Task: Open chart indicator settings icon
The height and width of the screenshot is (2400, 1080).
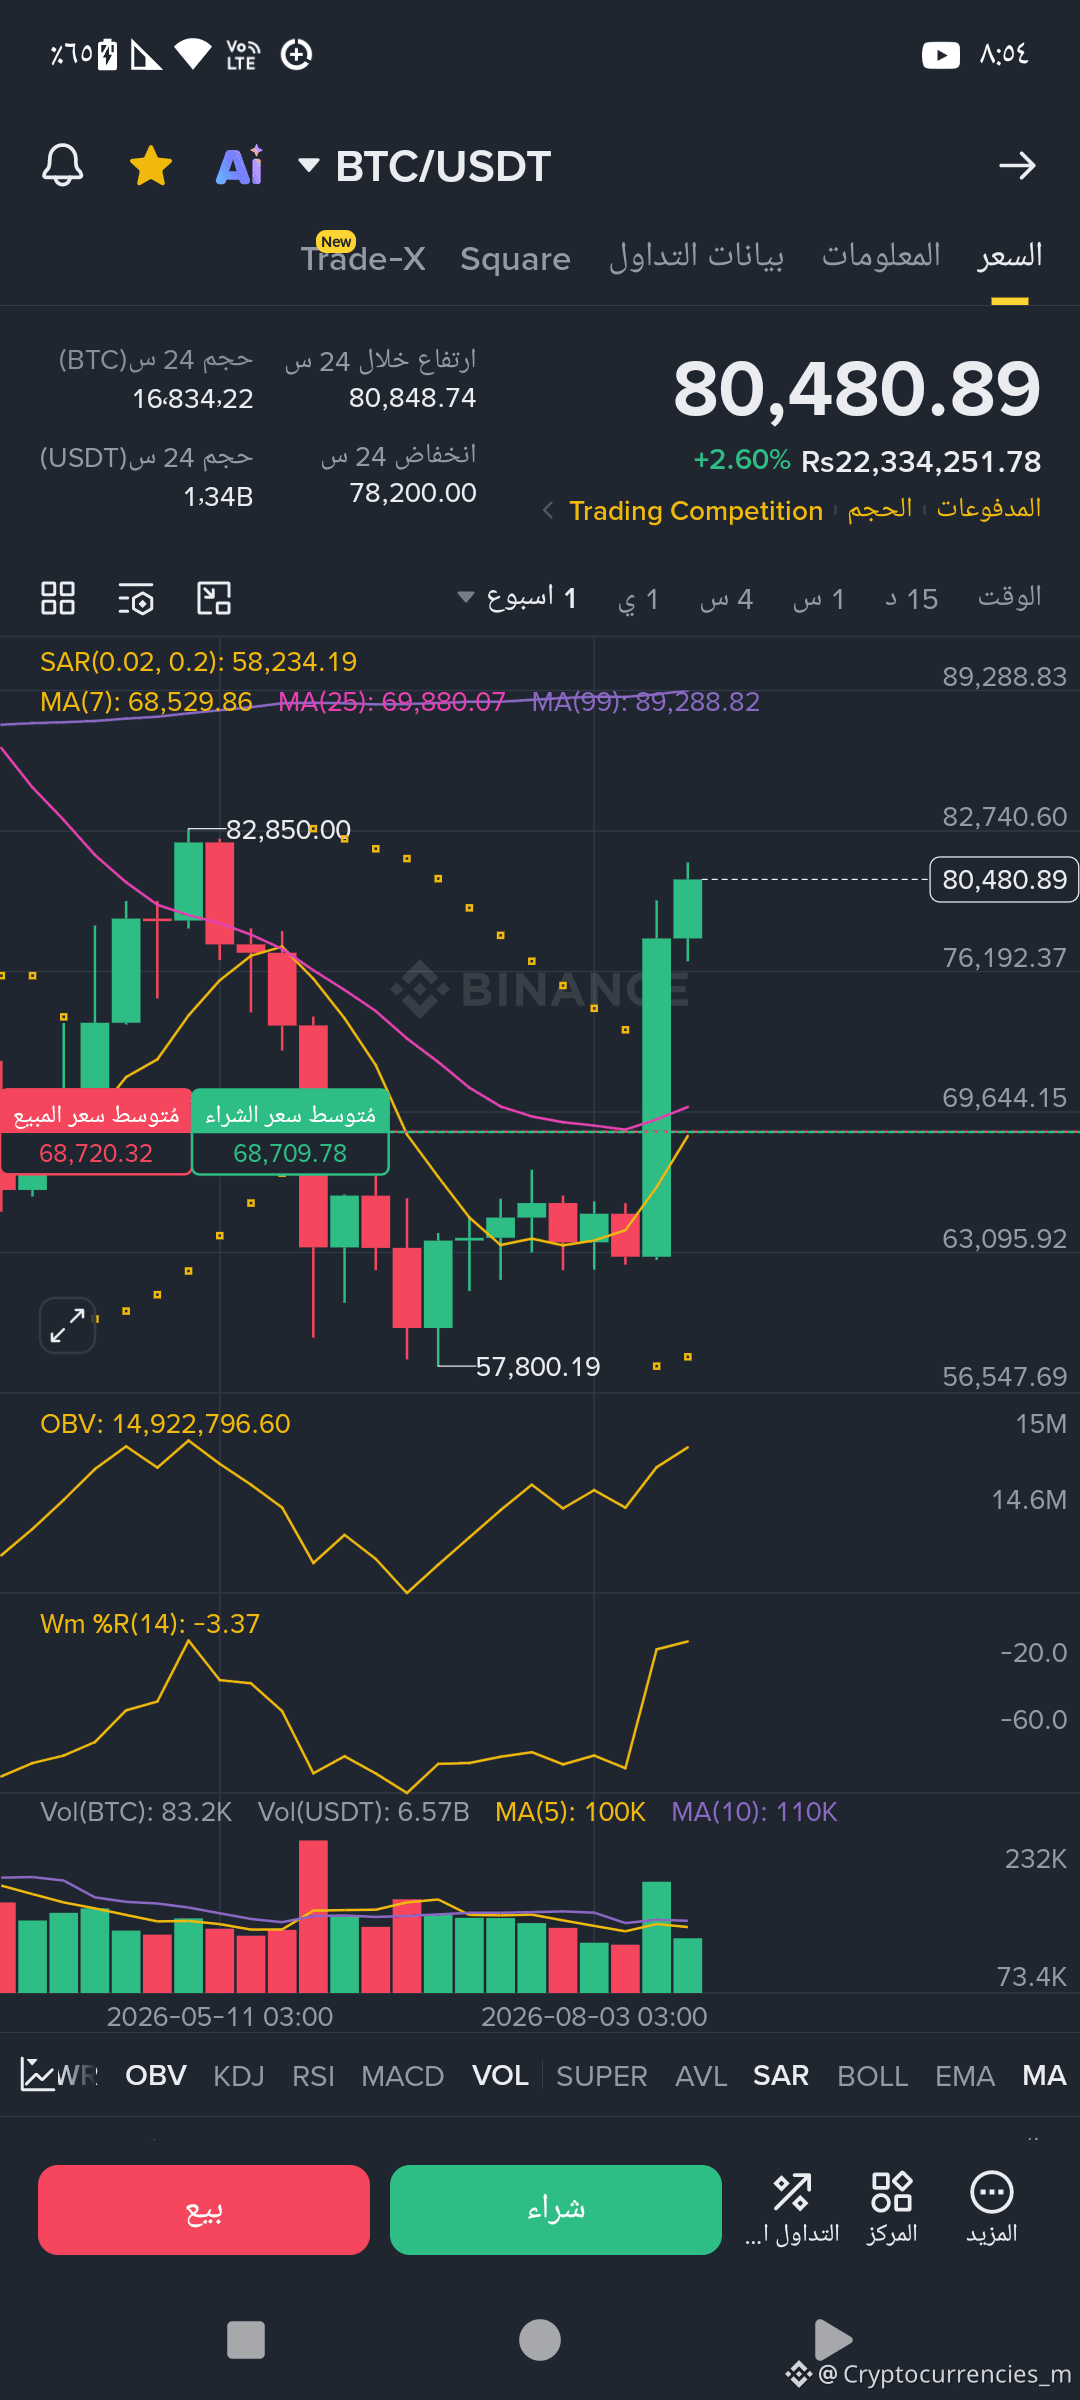Action: 136,598
